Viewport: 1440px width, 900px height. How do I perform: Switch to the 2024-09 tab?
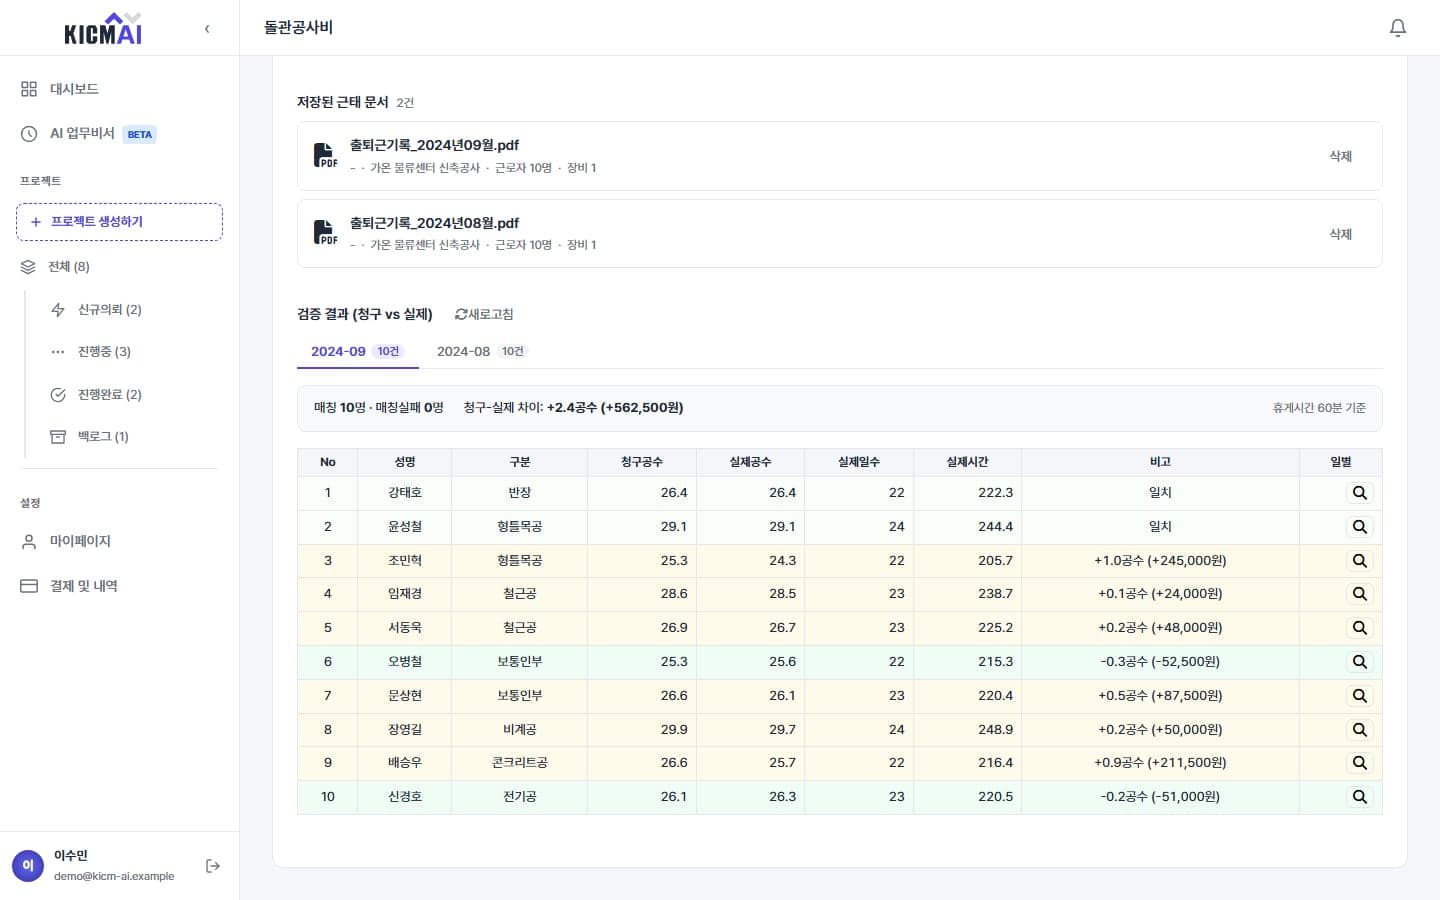[x=357, y=352]
